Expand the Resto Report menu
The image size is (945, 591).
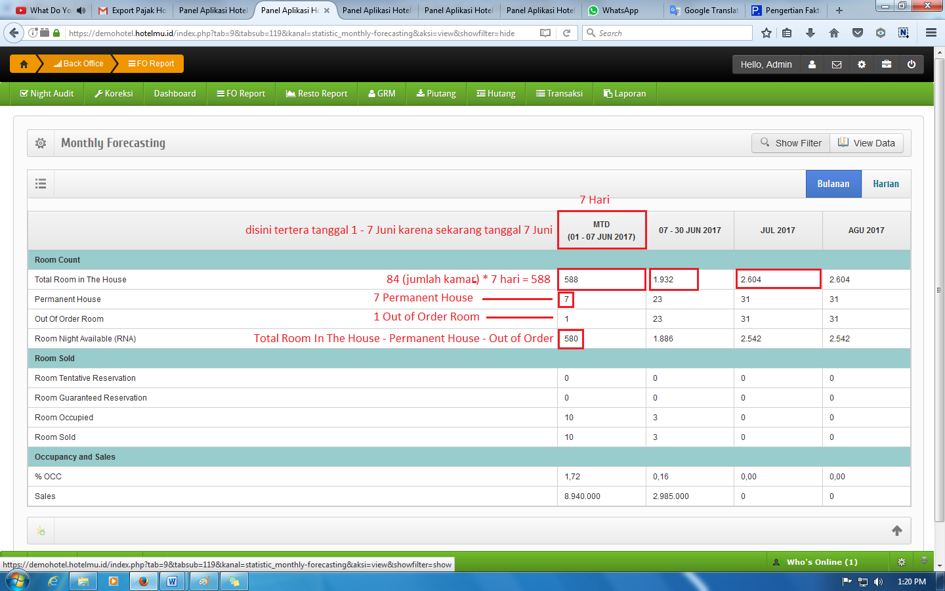click(x=316, y=94)
